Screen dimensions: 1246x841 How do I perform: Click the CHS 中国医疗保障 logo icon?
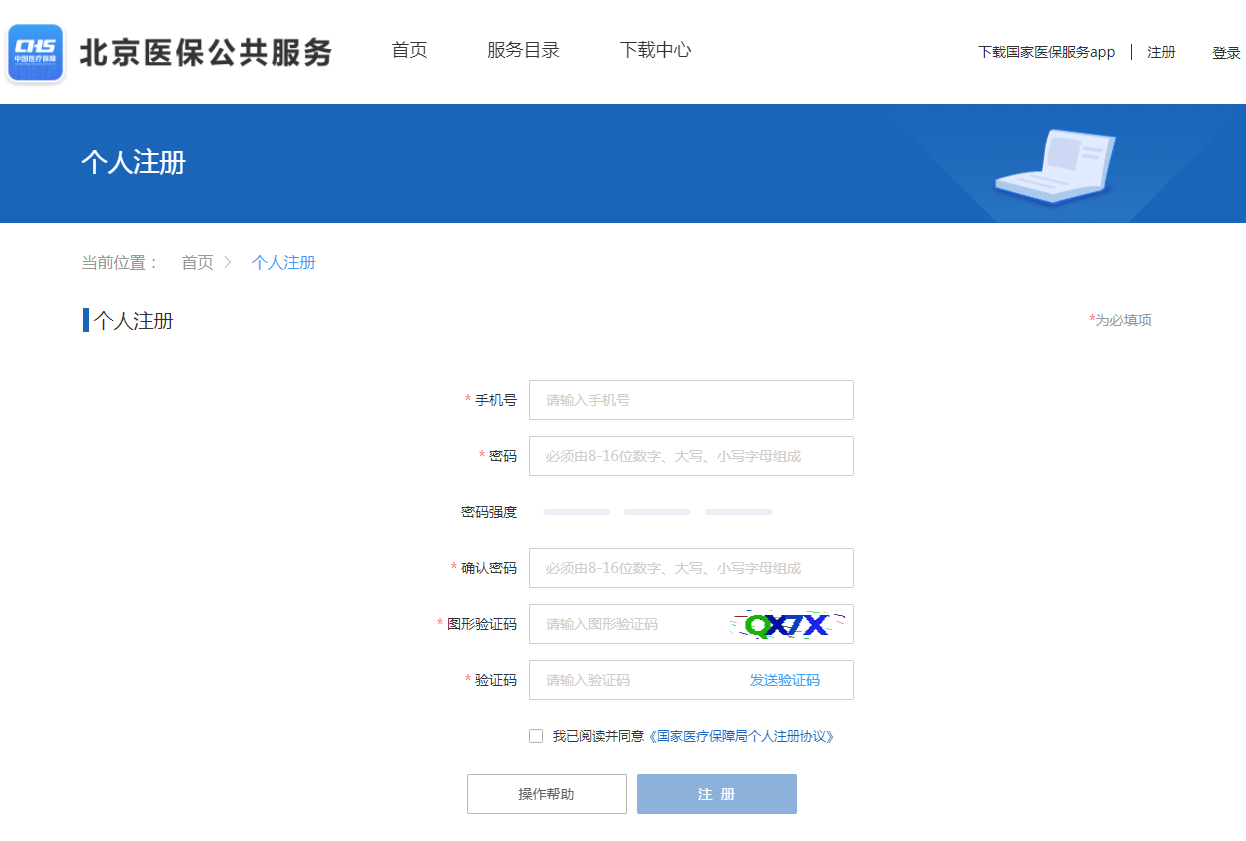35,52
